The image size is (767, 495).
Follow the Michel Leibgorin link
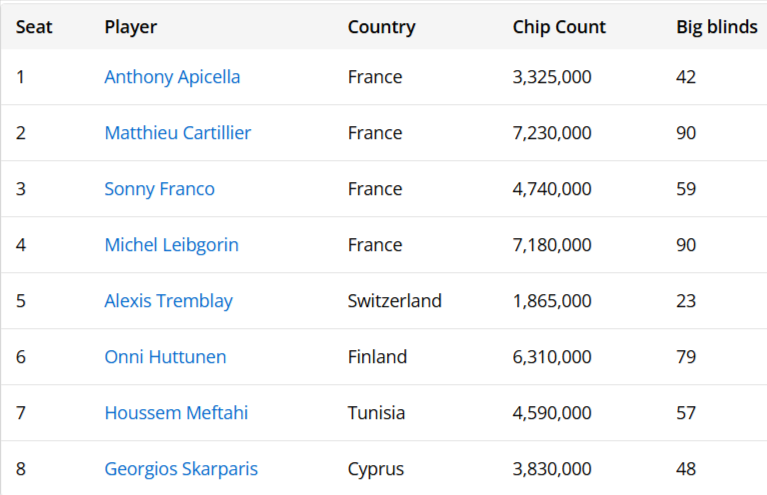tap(171, 245)
